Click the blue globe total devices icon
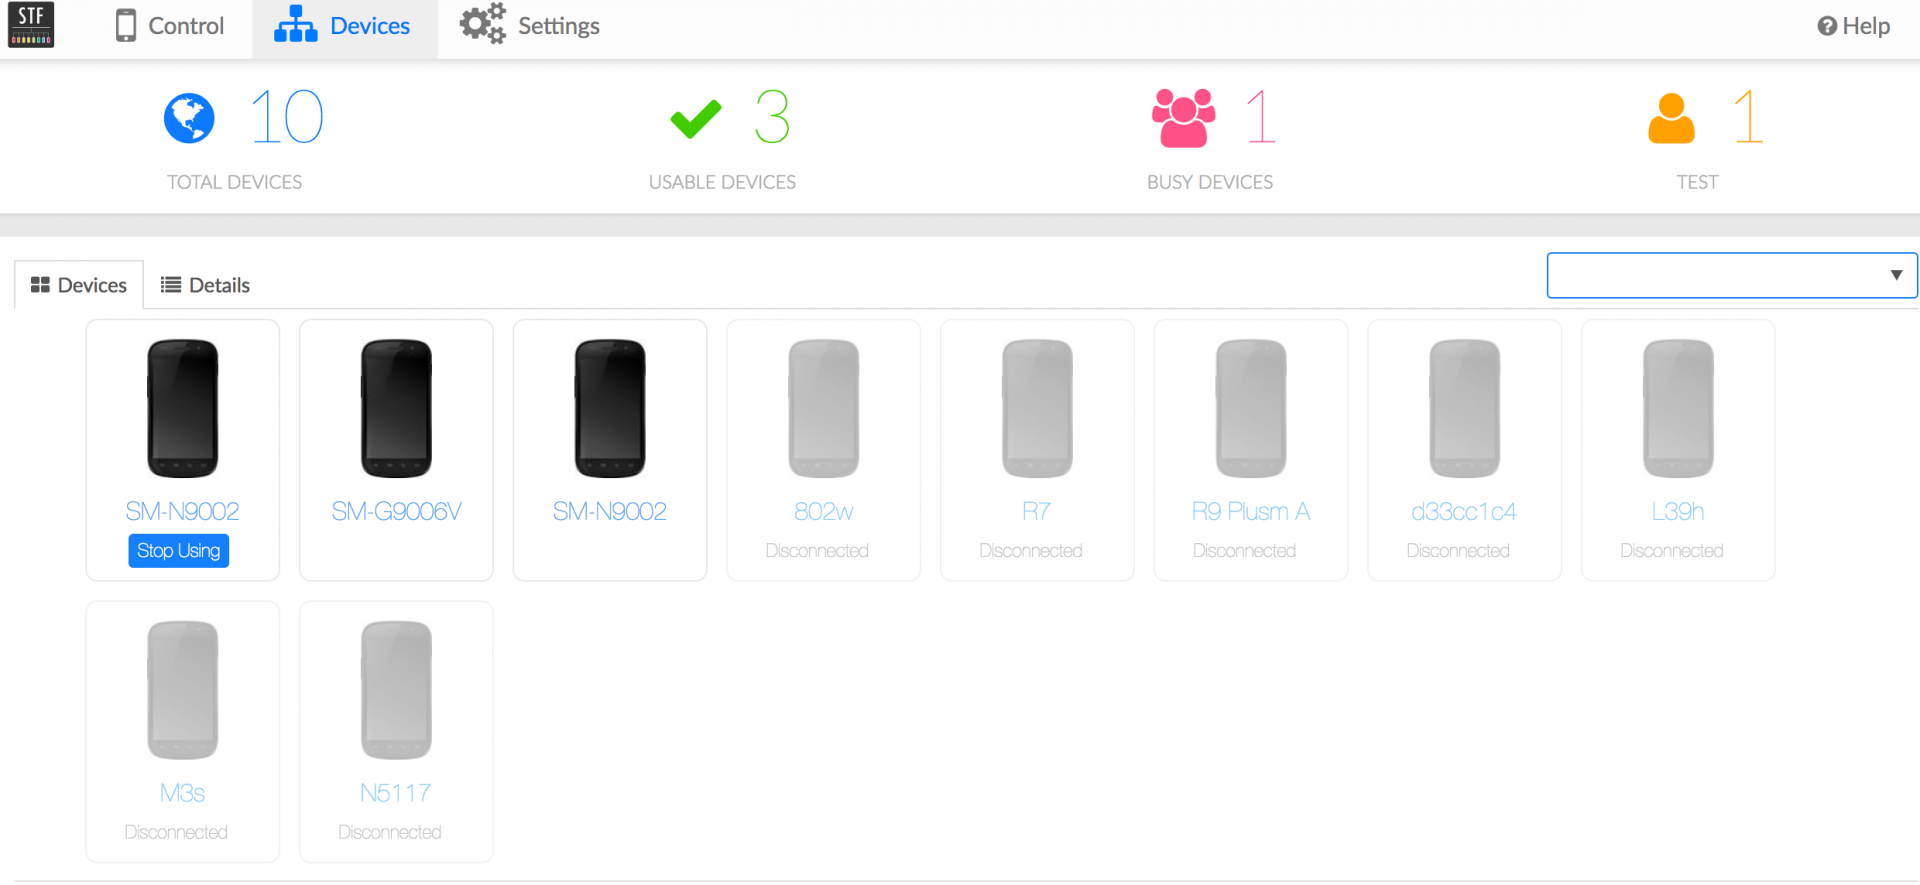This screenshot has height=885, width=1920. pos(189,119)
